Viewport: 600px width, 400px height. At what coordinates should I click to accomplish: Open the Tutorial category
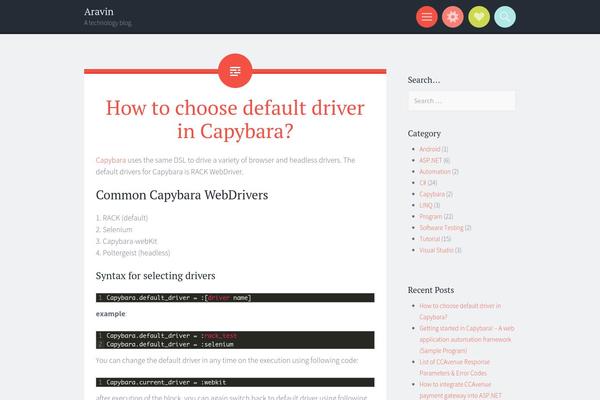pyautogui.click(x=430, y=239)
